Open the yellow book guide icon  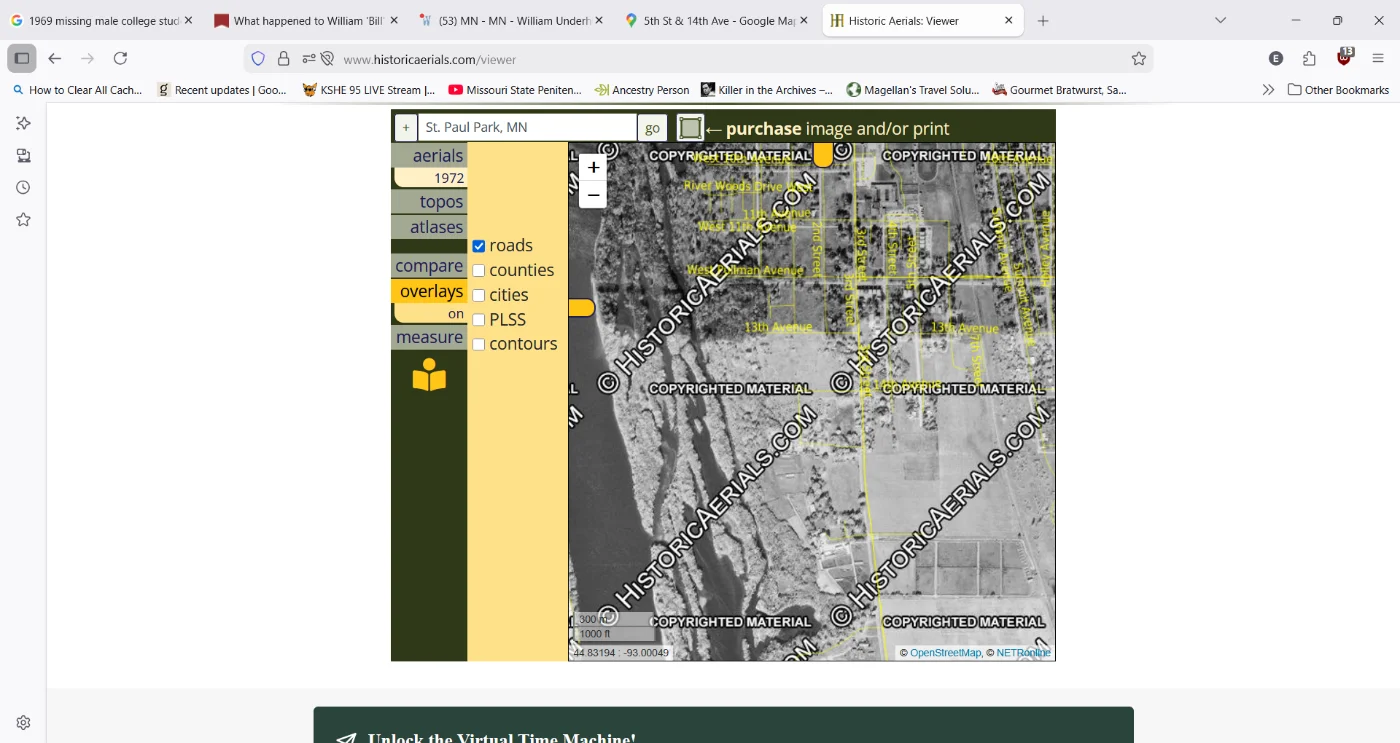[x=429, y=375]
